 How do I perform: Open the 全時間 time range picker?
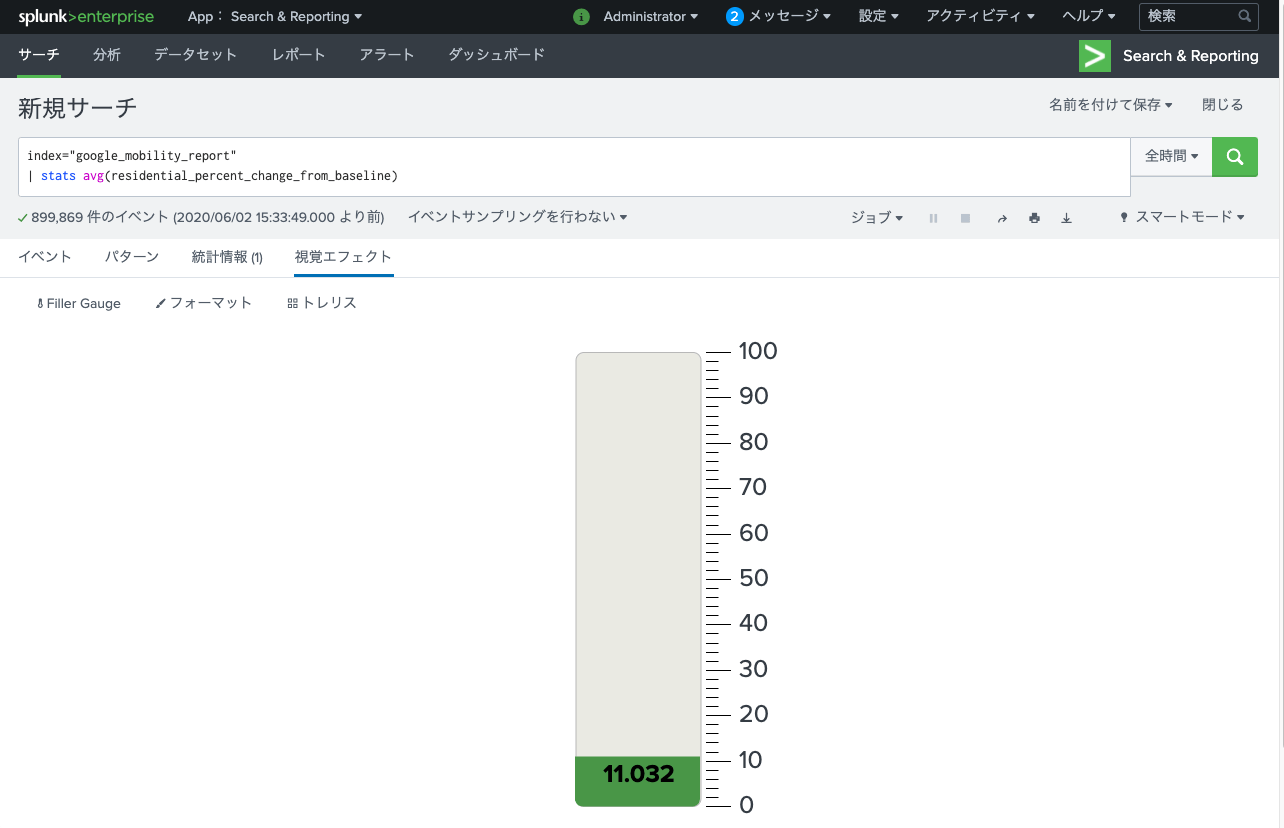[1170, 157]
